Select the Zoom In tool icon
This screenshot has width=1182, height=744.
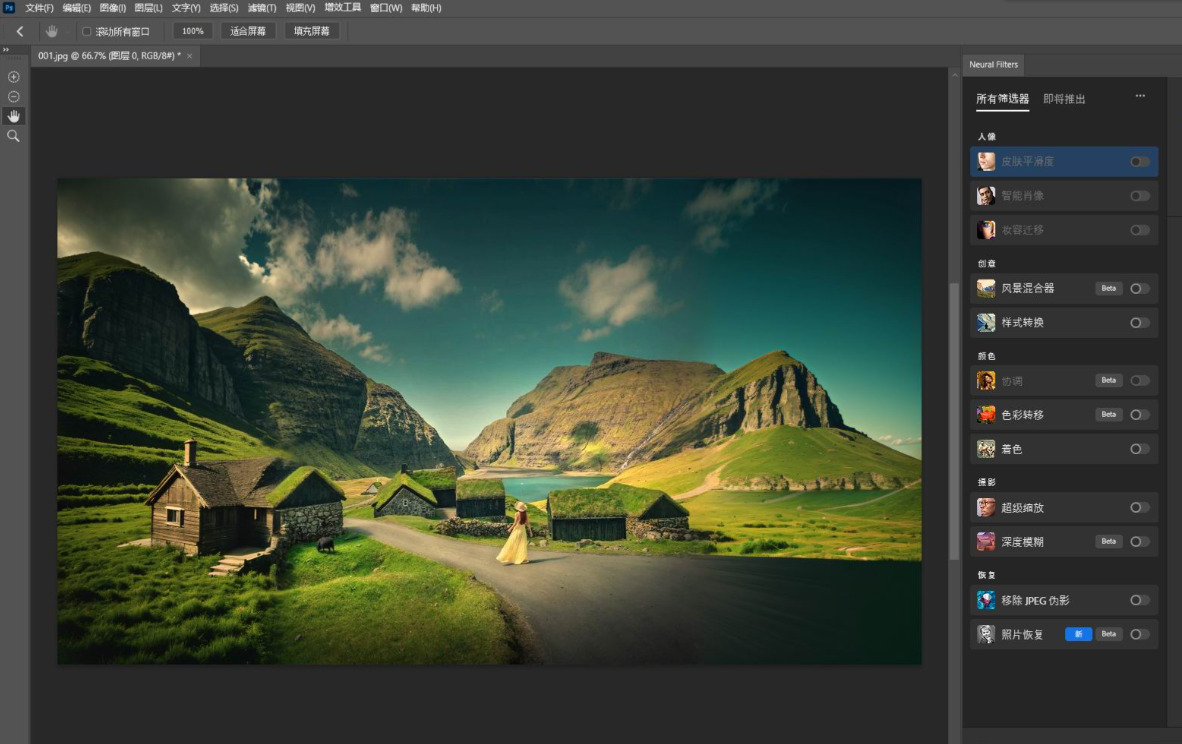click(14, 77)
